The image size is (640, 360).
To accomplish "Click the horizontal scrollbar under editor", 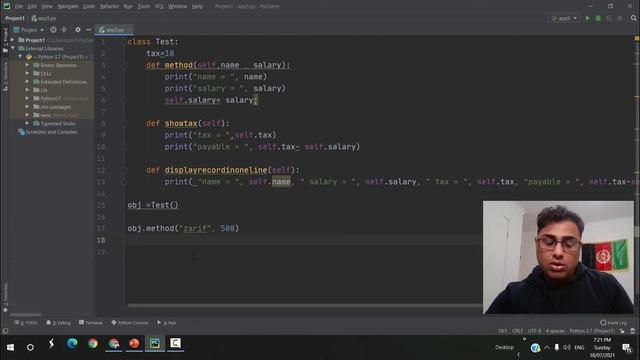I will (x=304, y=305).
